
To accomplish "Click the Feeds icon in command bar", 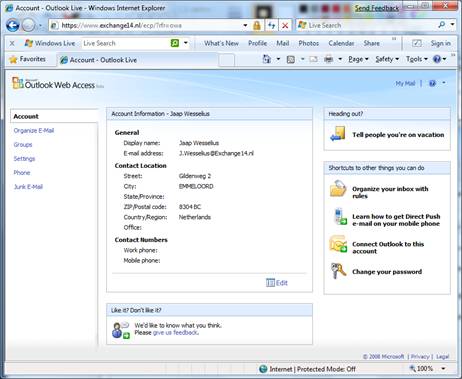I will tap(291, 59).
